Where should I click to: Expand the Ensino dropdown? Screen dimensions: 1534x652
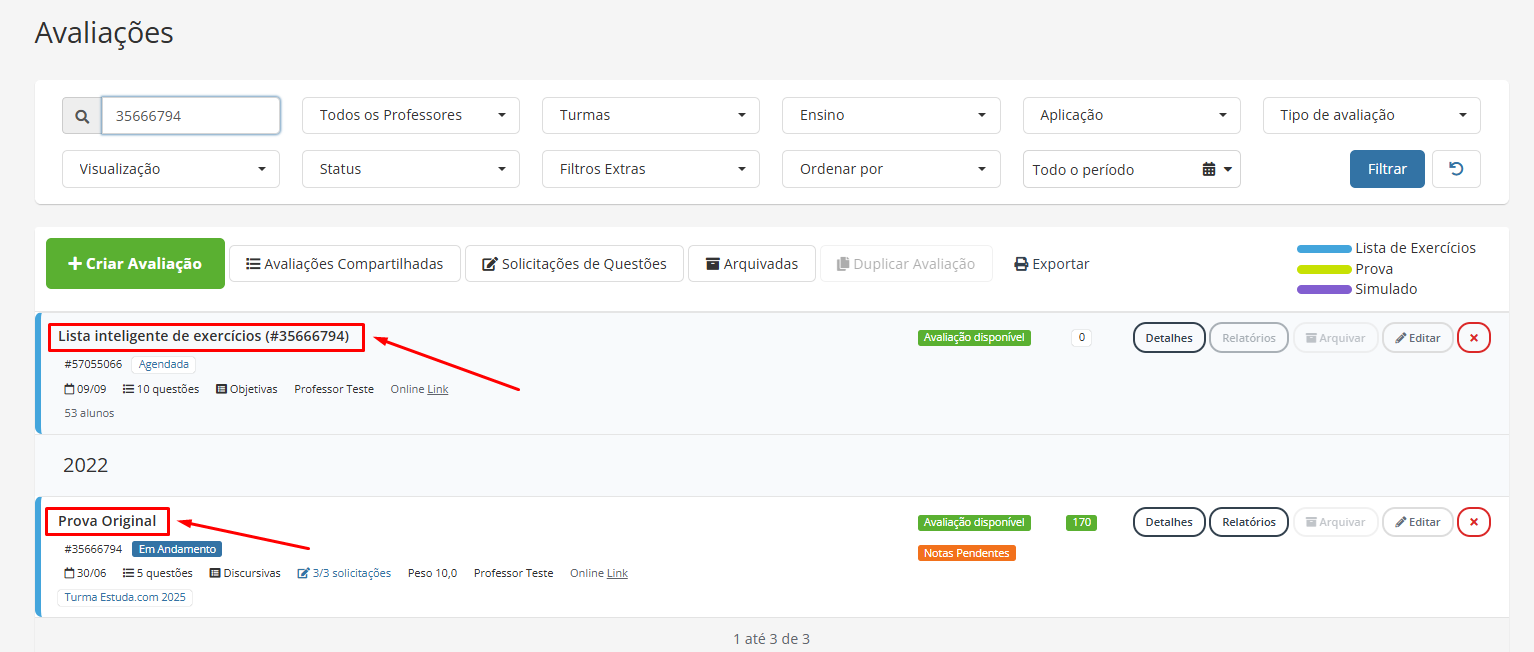point(891,116)
